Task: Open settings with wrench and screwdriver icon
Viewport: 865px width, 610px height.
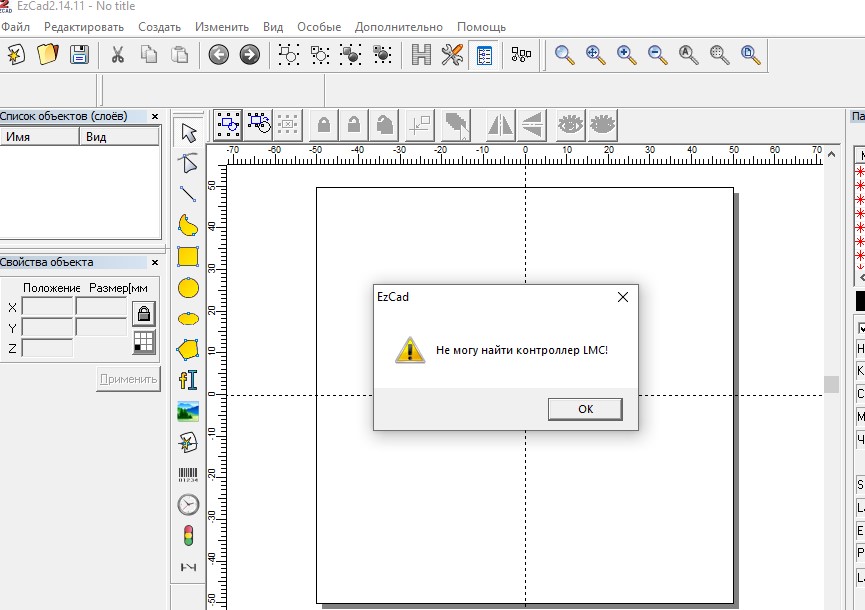Action: [452, 55]
